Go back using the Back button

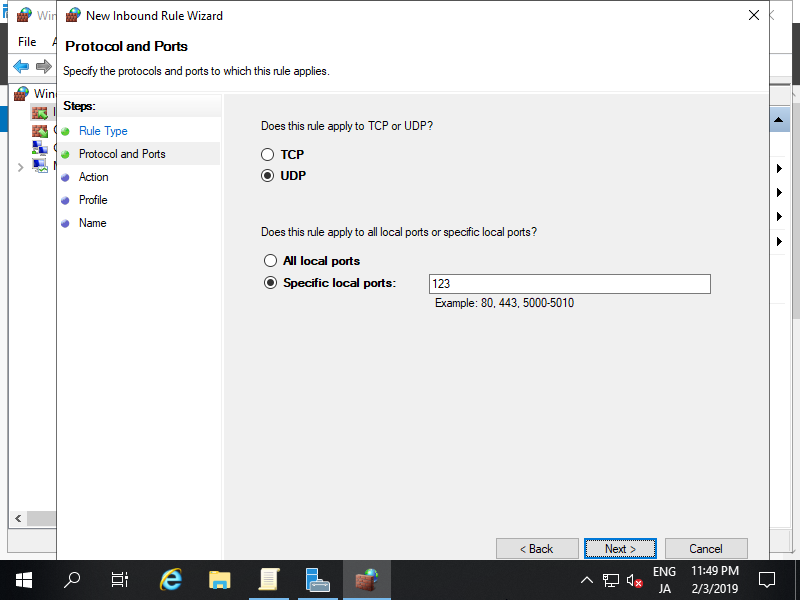tap(537, 548)
